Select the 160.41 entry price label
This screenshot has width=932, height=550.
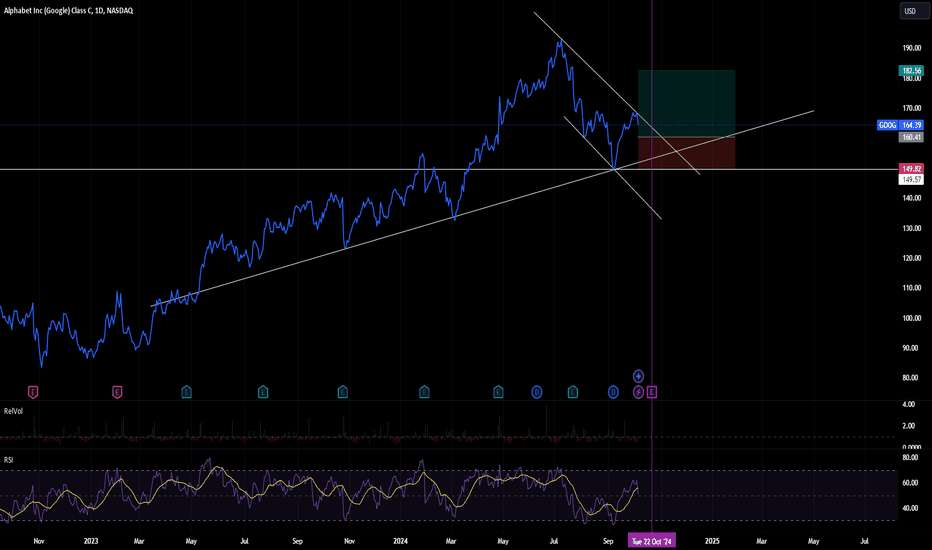point(911,137)
